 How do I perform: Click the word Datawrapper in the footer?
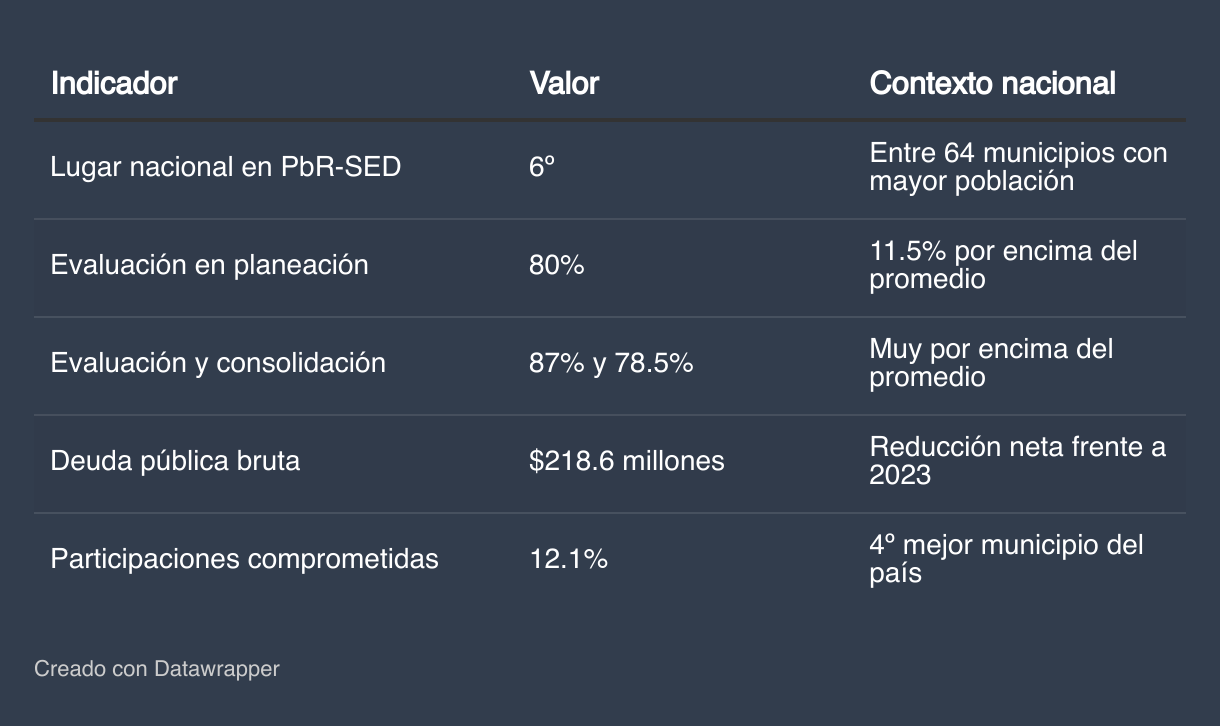click(x=217, y=668)
